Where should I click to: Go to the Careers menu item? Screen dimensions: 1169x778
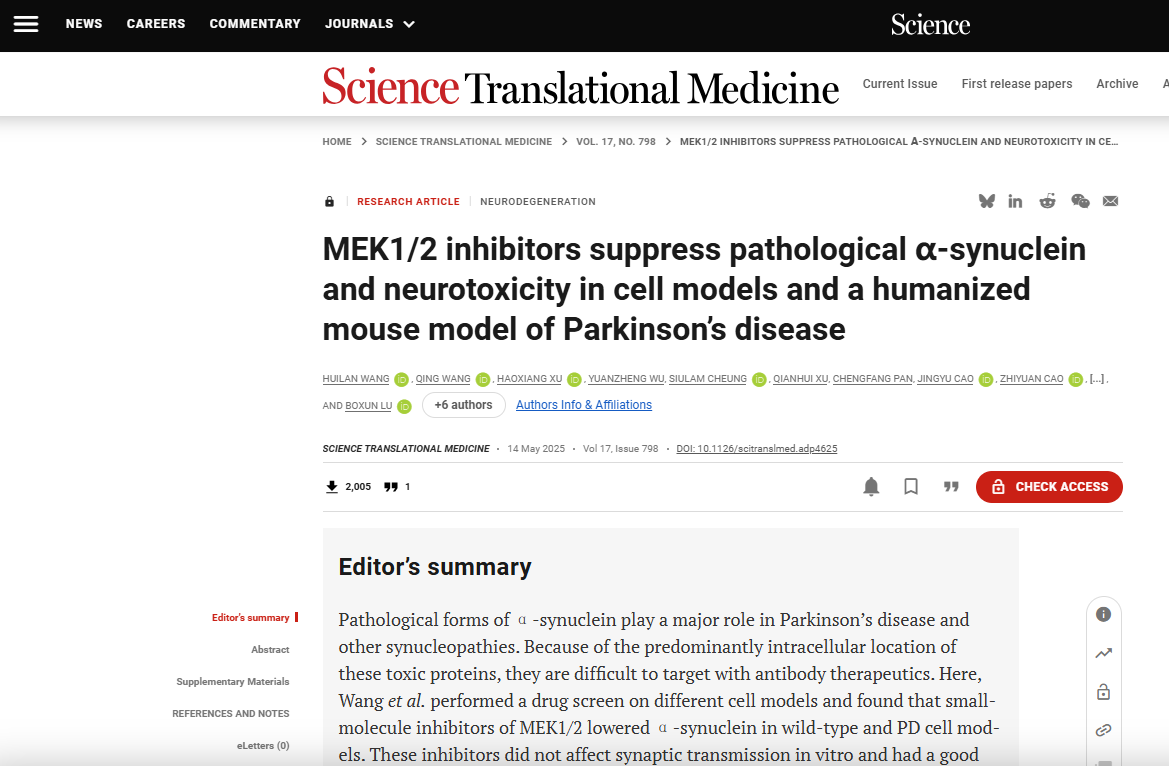click(156, 24)
